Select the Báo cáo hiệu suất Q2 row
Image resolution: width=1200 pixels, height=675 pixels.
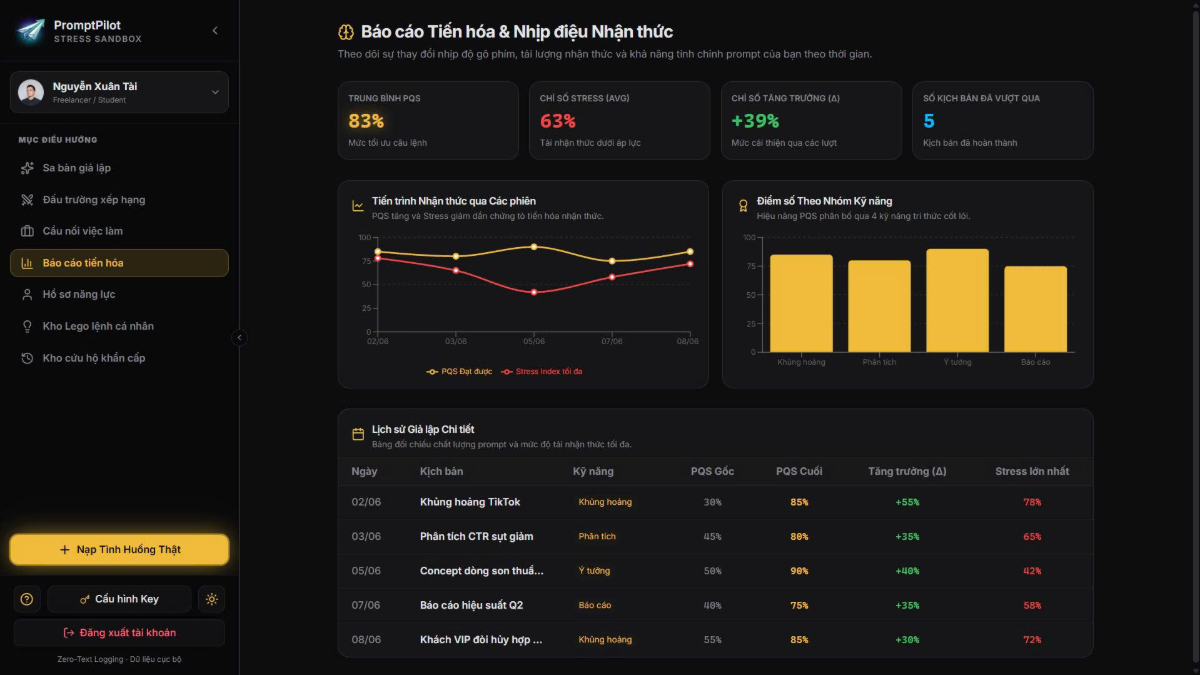click(715, 605)
